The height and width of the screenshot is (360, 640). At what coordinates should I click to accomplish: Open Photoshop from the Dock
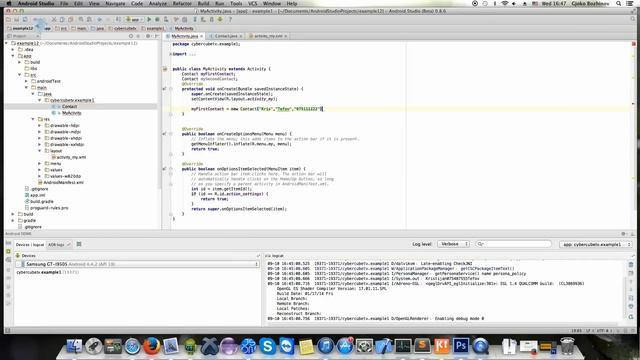click(461, 346)
